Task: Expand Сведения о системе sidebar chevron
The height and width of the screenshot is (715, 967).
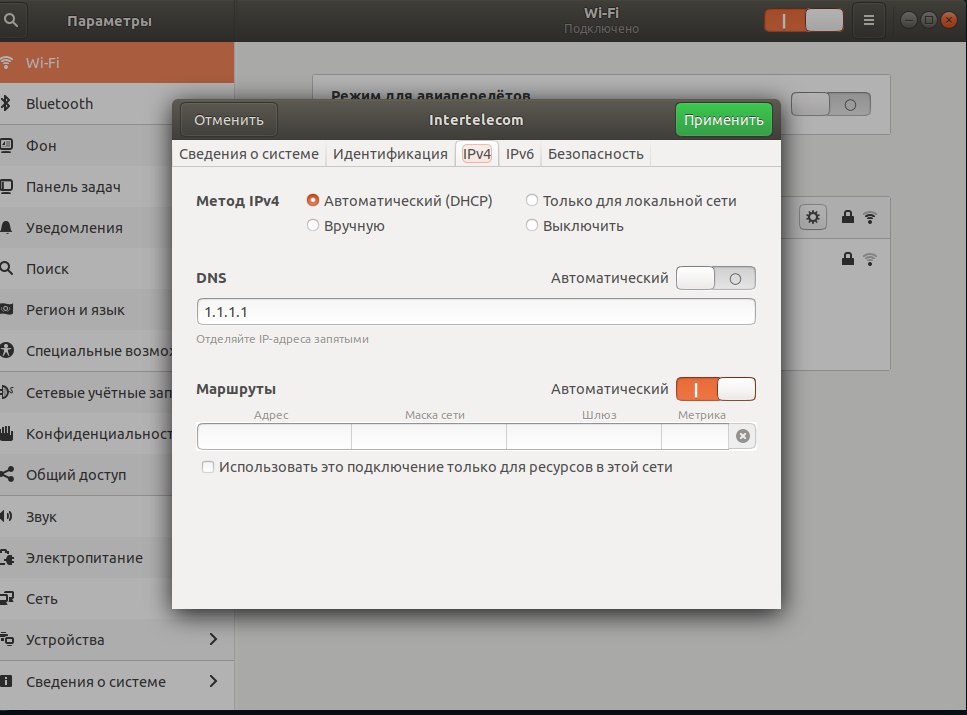Action: (x=213, y=681)
